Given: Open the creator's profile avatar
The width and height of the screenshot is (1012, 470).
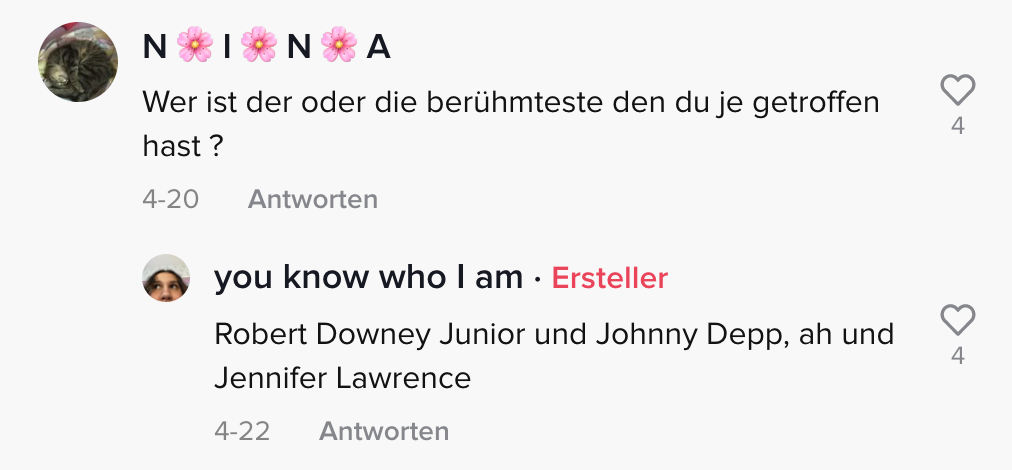Looking at the screenshot, I should (166, 278).
